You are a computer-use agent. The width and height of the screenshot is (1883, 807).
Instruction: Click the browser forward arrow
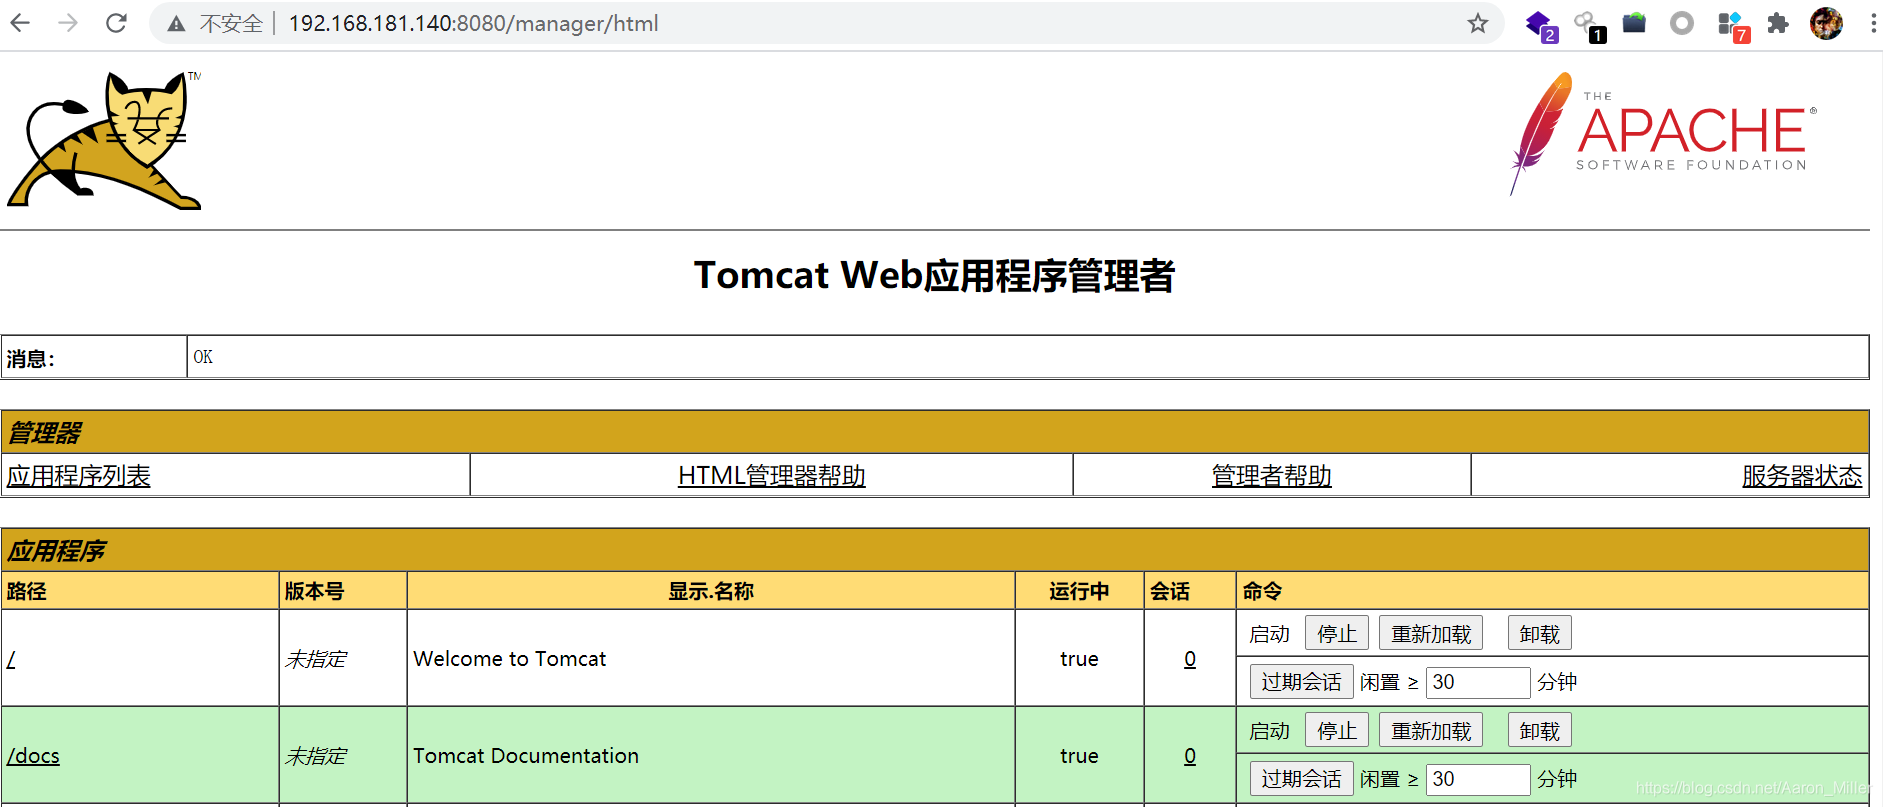point(68,23)
